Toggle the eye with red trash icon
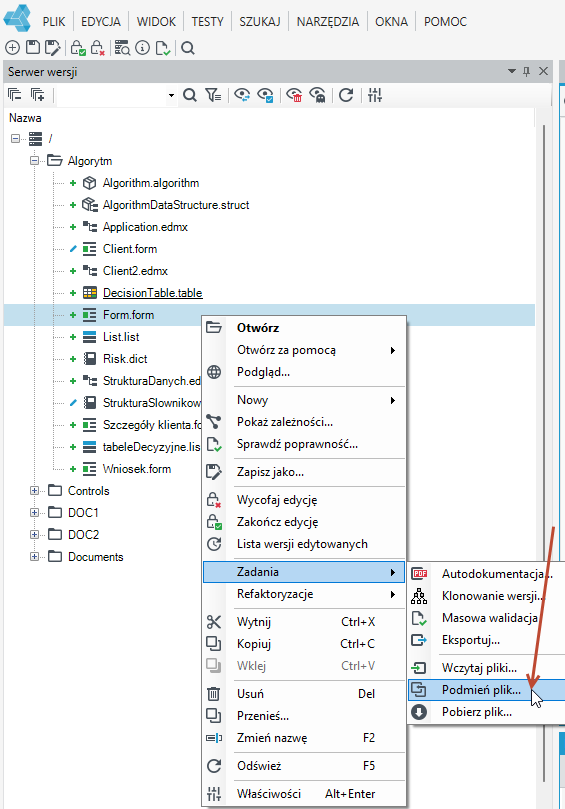Screen dimensions: 565x809 pyautogui.click(x=294, y=95)
